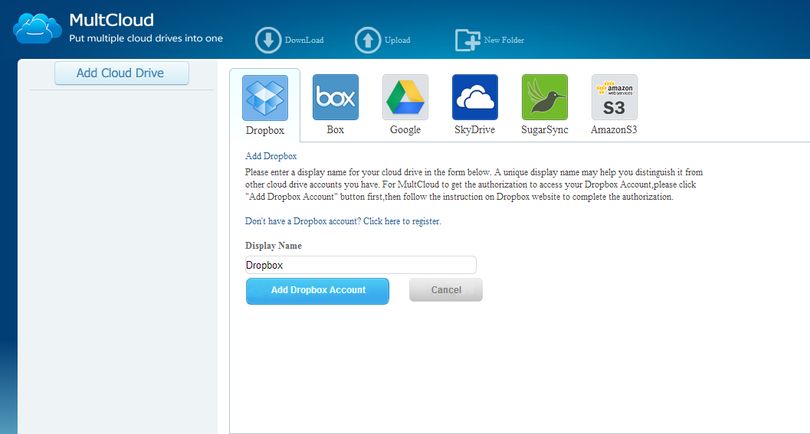Click the New Folder icon

click(468, 40)
